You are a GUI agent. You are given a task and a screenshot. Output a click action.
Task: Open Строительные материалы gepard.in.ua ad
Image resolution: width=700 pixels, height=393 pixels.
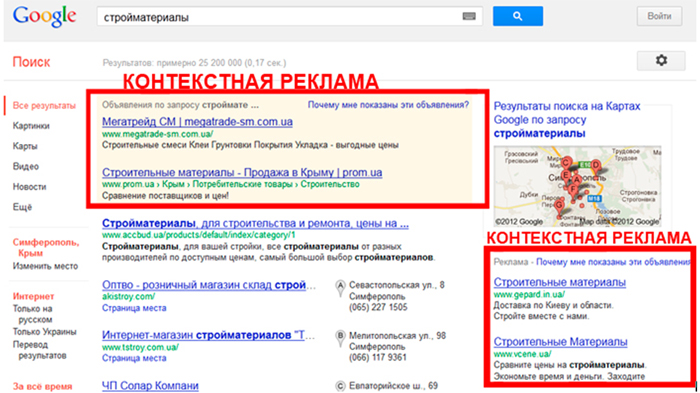point(559,282)
